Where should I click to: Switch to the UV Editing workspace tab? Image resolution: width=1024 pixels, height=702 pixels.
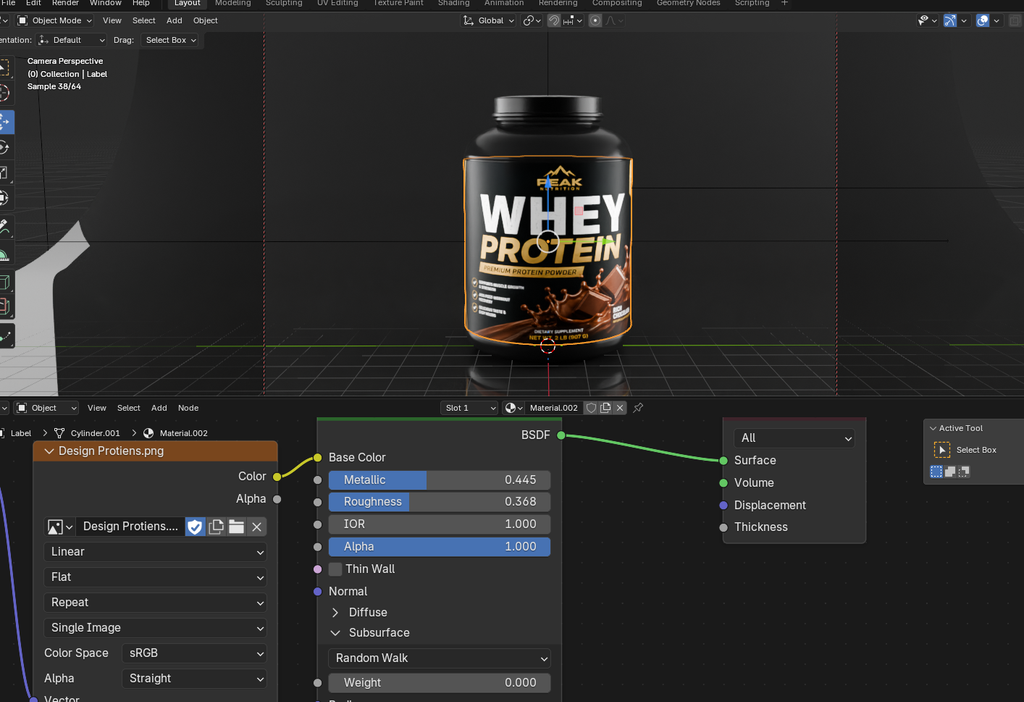338,3
